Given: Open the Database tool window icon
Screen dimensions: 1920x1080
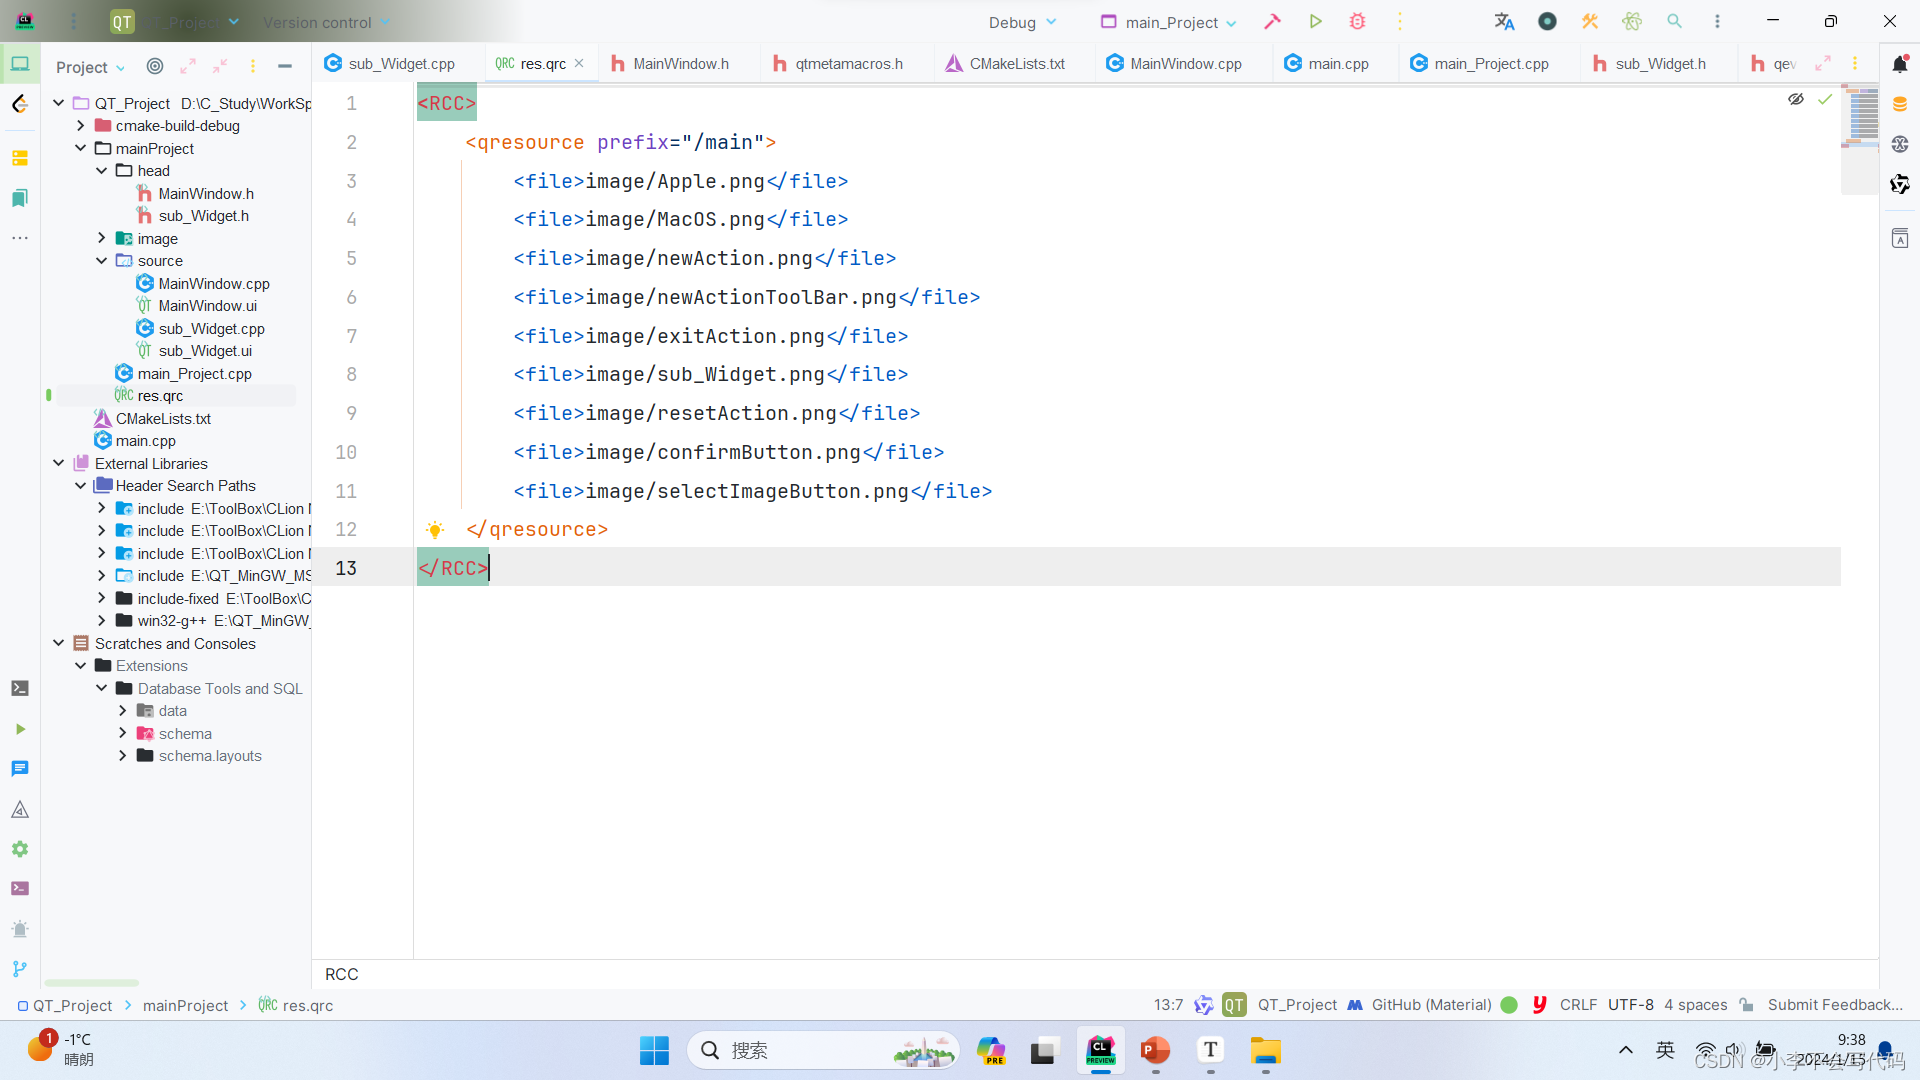Looking at the screenshot, I should click(x=1900, y=104).
